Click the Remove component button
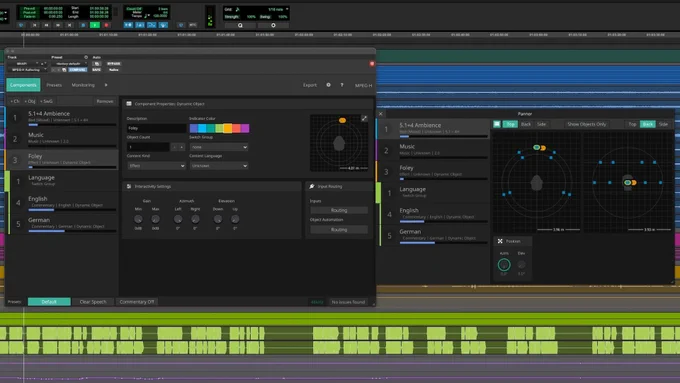 tap(105, 101)
